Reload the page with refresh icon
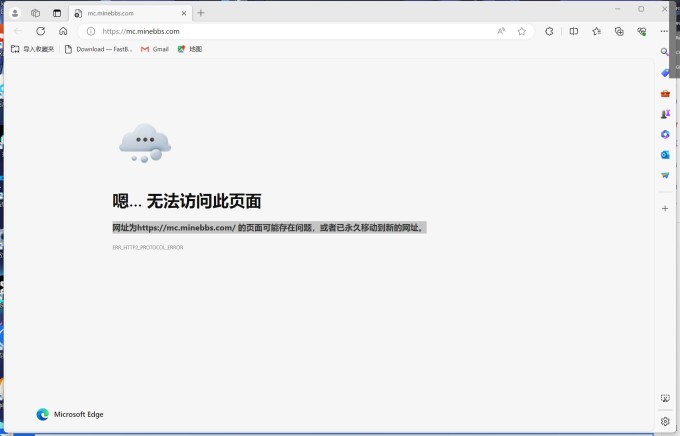 [x=41, y=31]
